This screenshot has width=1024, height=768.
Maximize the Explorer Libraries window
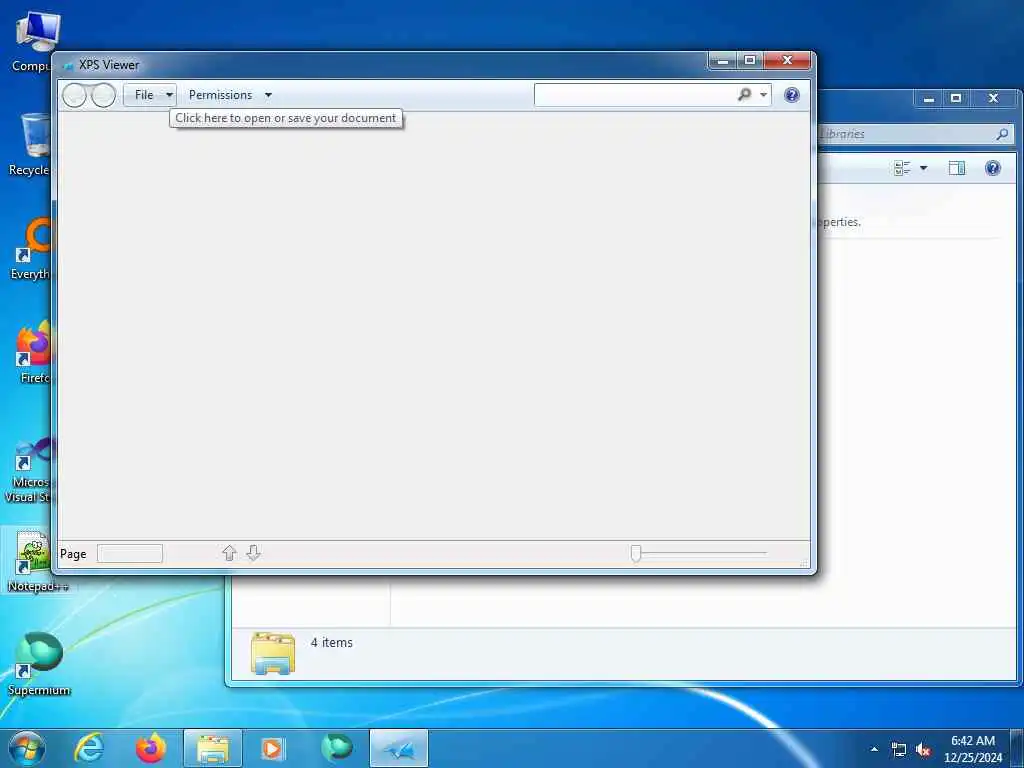tap(956, 99)
